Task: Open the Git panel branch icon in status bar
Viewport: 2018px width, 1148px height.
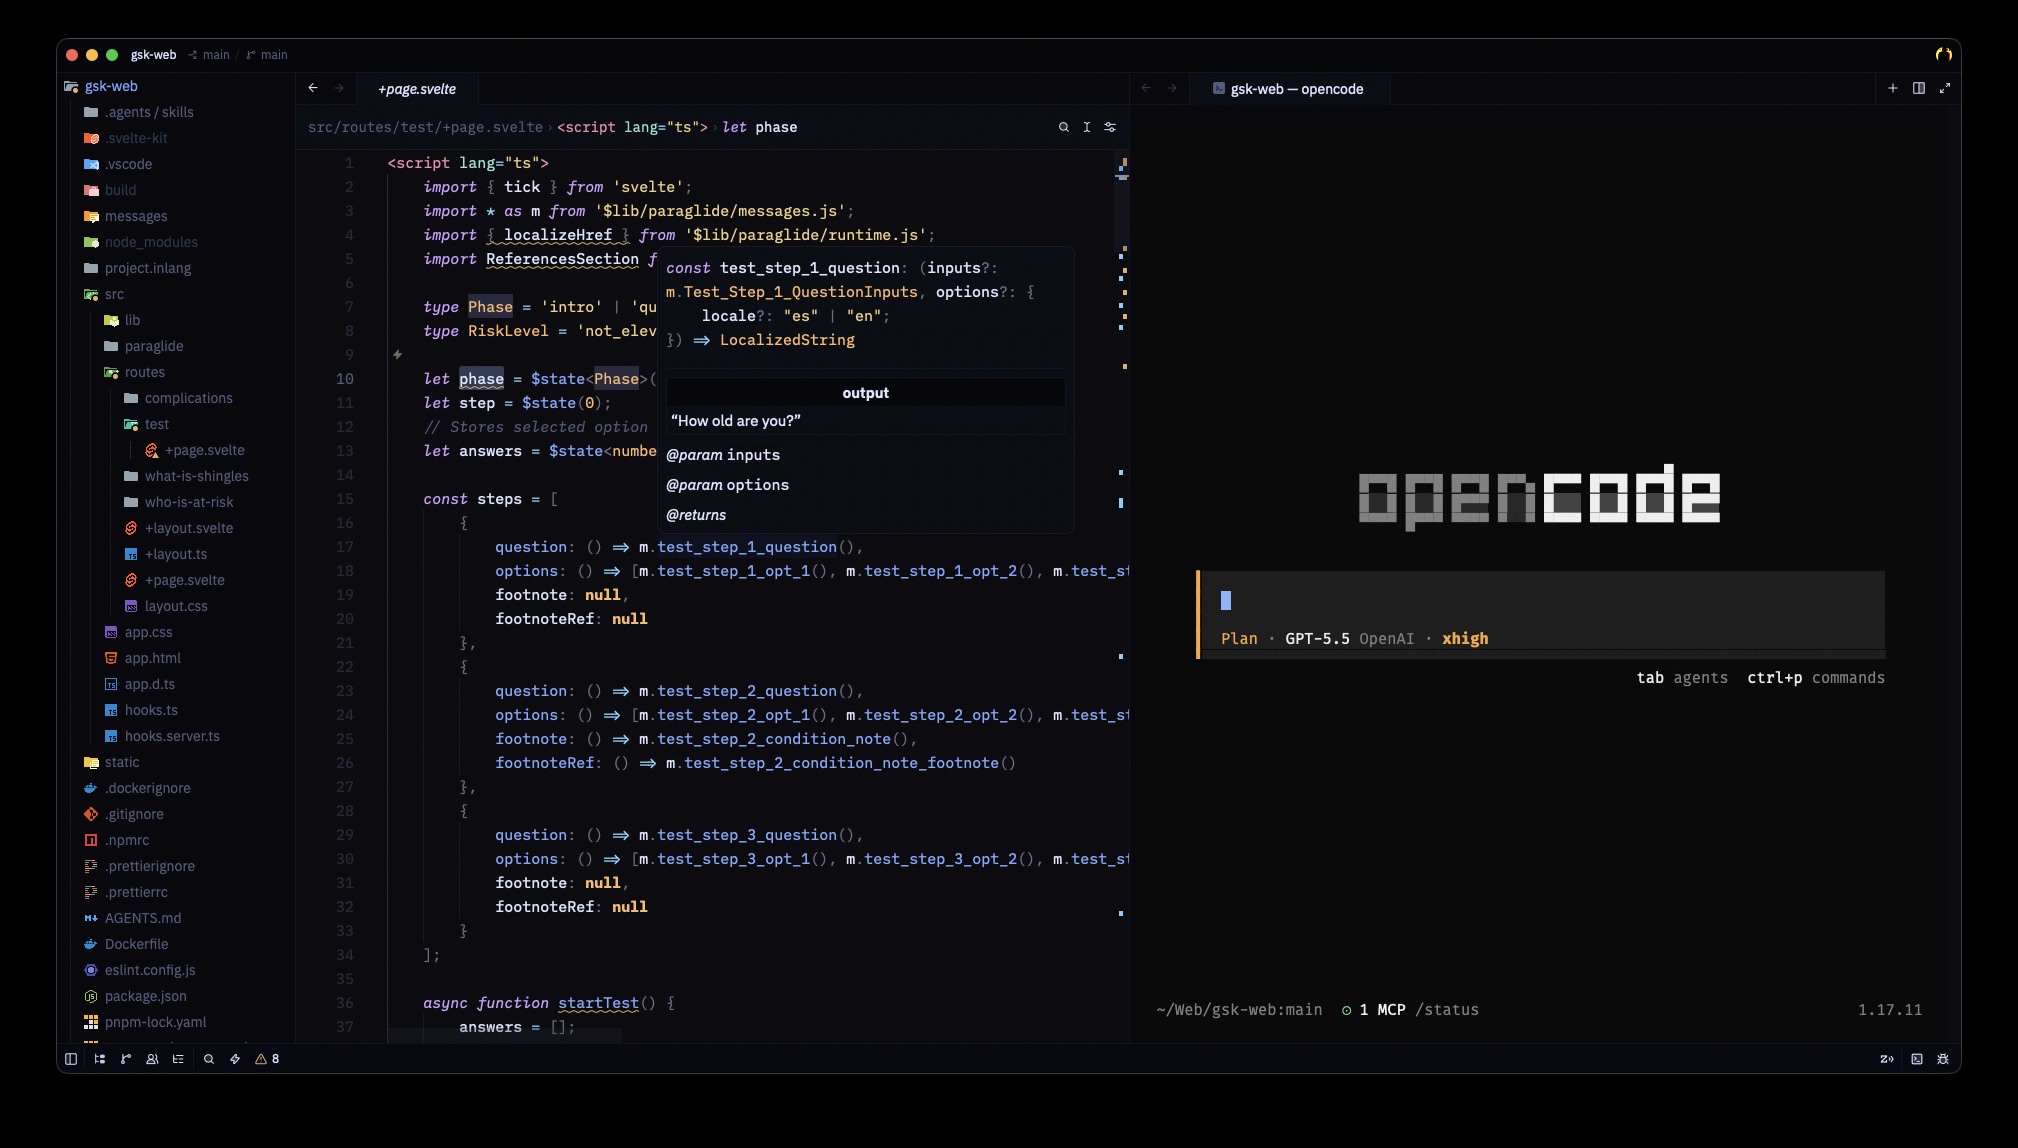Action: 126,1059
